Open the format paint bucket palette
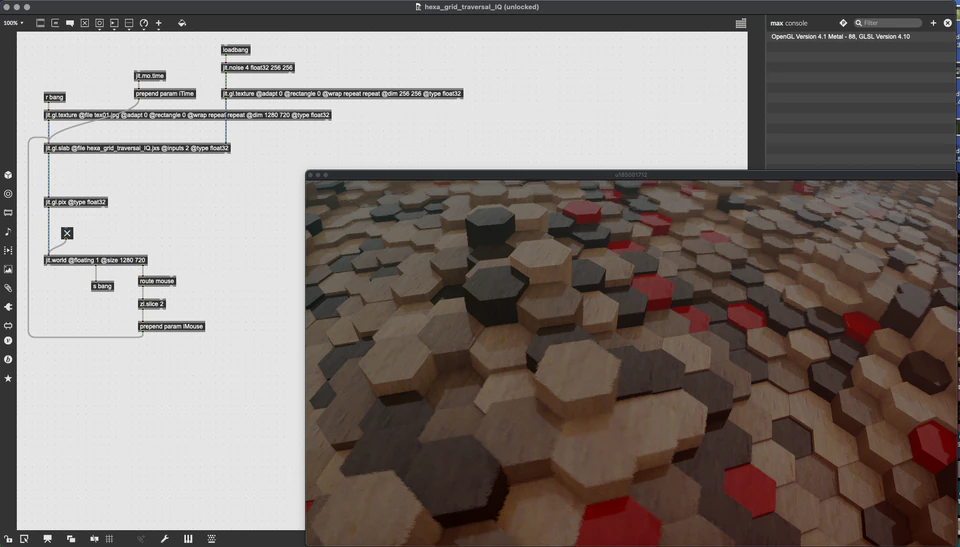Image resolution: width=960 pixels, height=547 pixels. [182, 23]
